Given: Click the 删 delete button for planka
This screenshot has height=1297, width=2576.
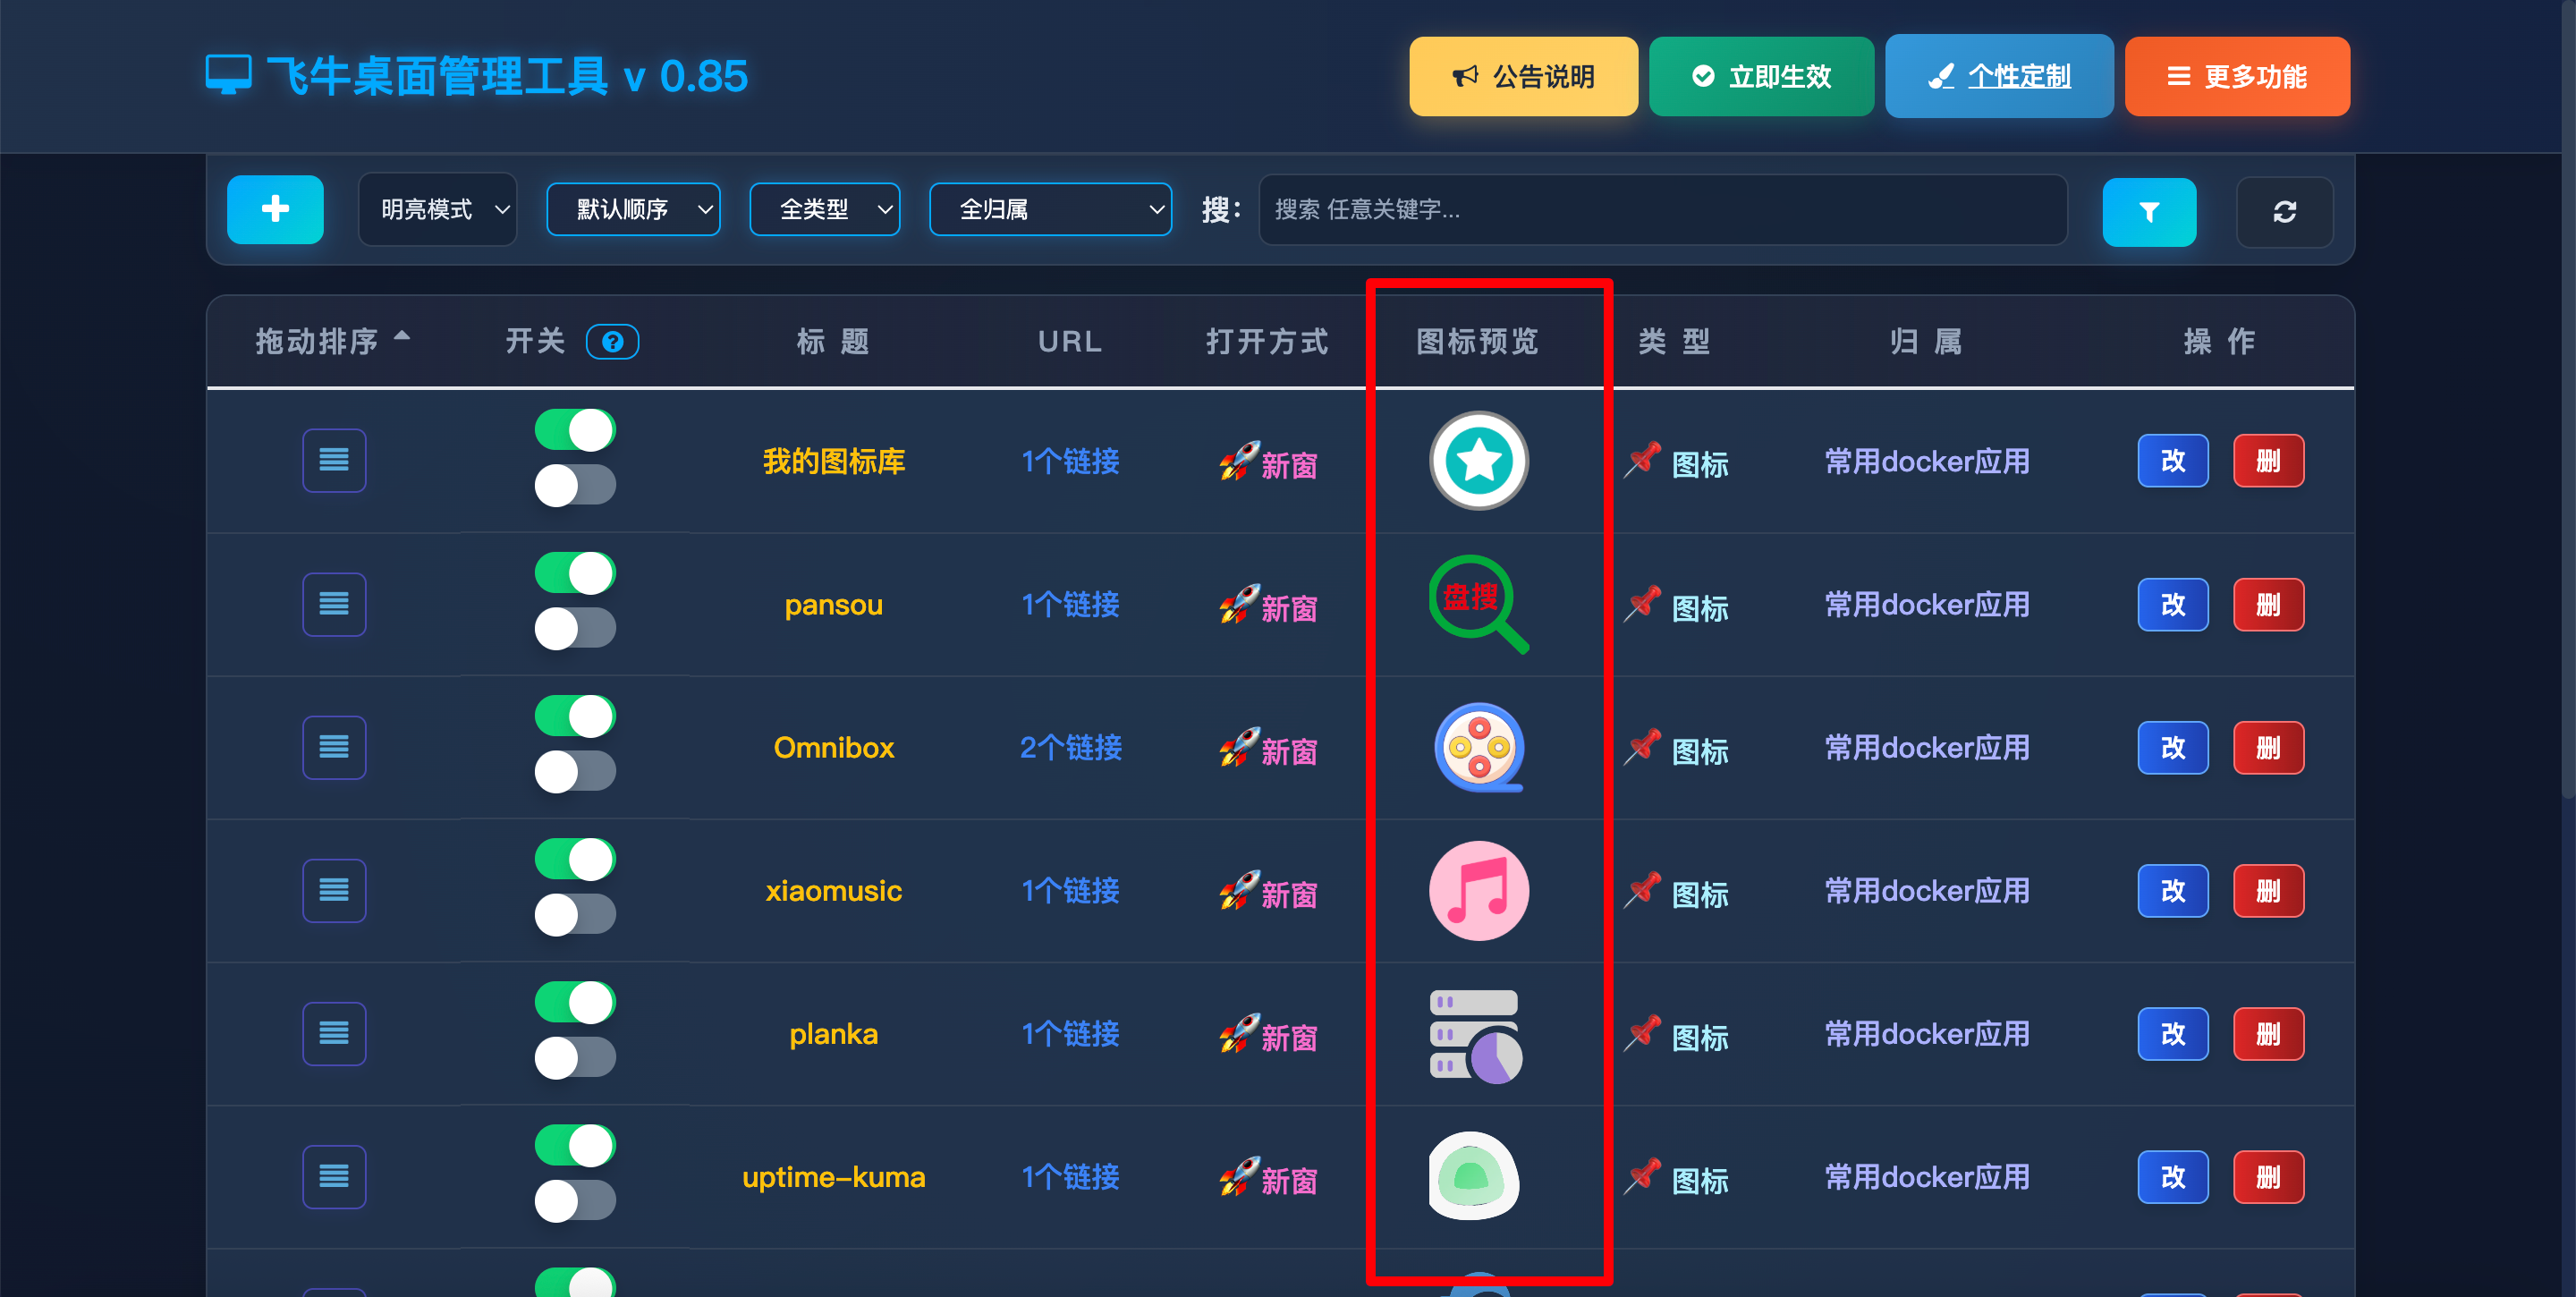Looking at the screenshot, I should [2267, 1034].
